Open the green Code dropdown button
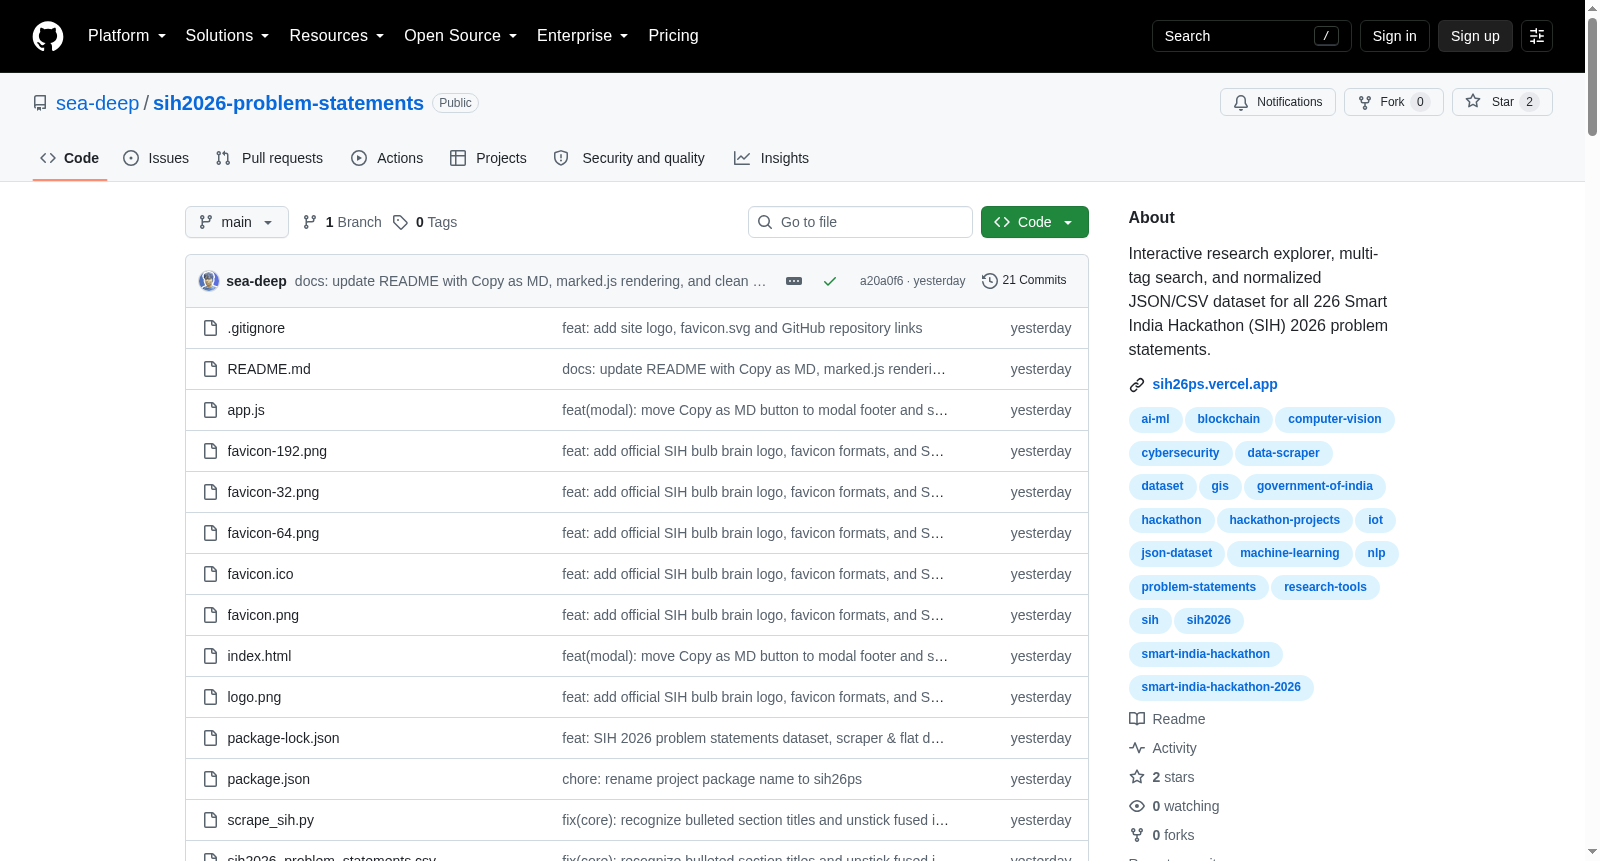 click(x=1034, y=222)
